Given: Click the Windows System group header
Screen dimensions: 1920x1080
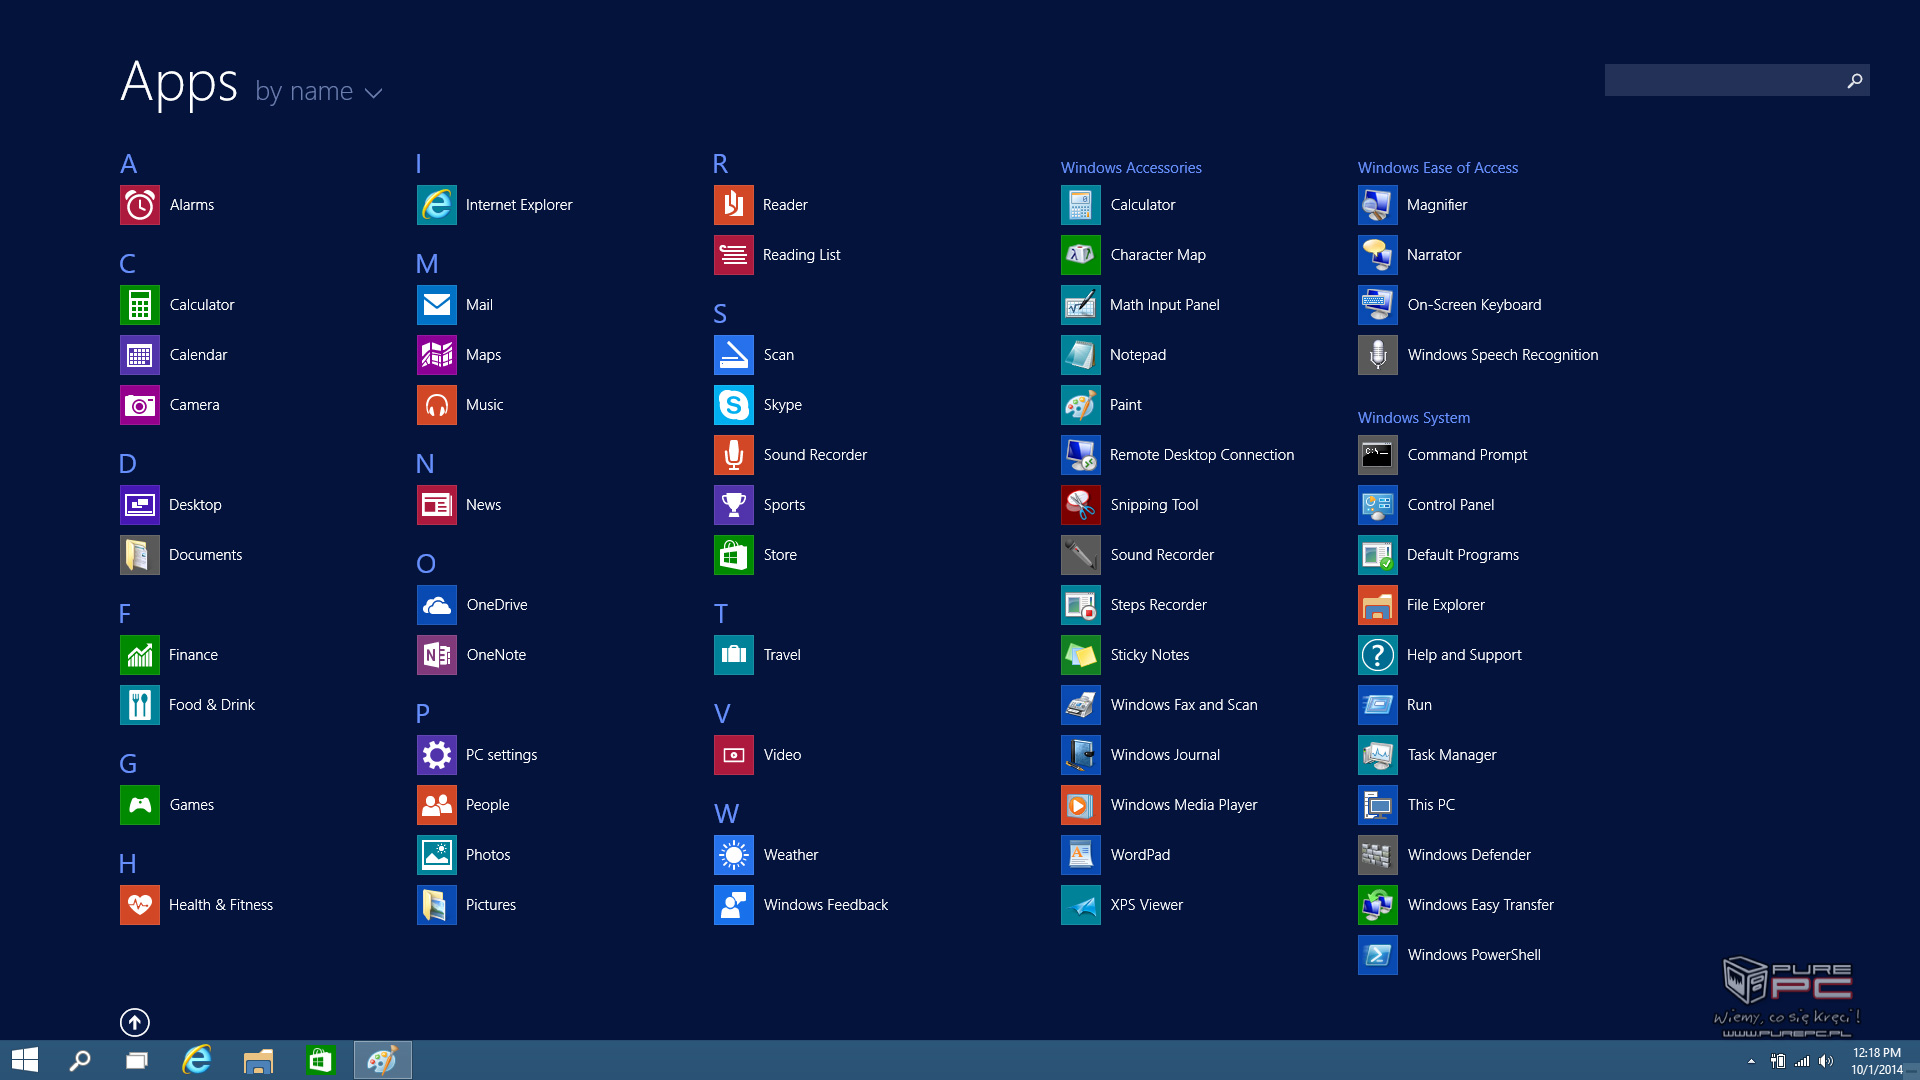Looking at the screenshot, I should click(1414, 418).
